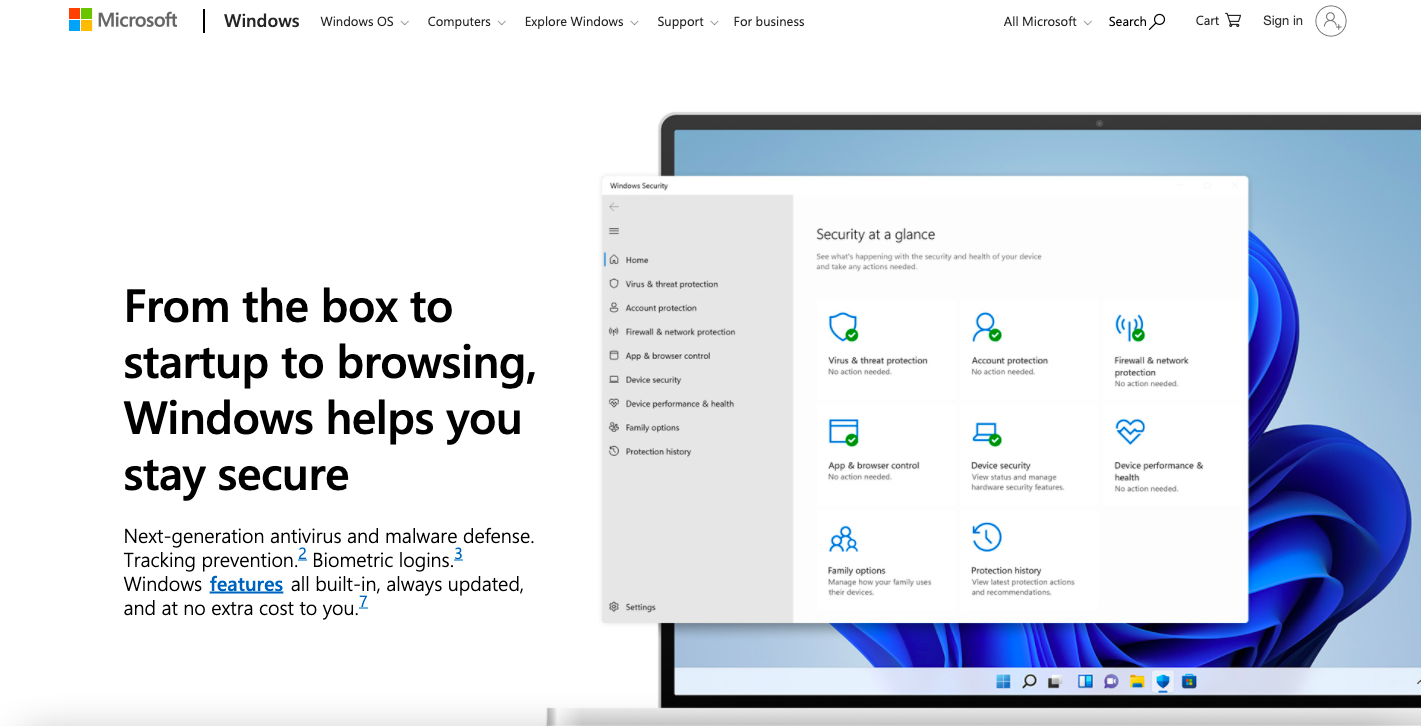Open the shopping Cart
This screenshot has height=726, width=1421.
point(1218,20)
